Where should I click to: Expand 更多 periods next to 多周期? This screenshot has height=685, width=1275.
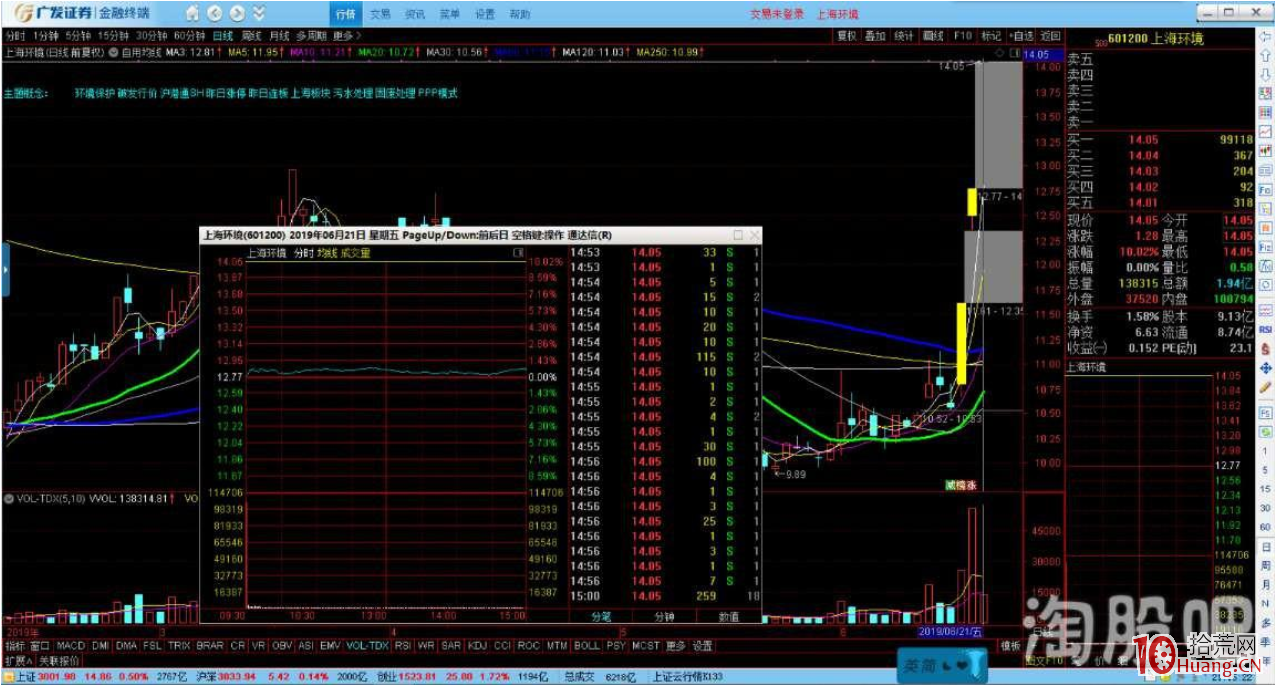click(x=346, y=36)
